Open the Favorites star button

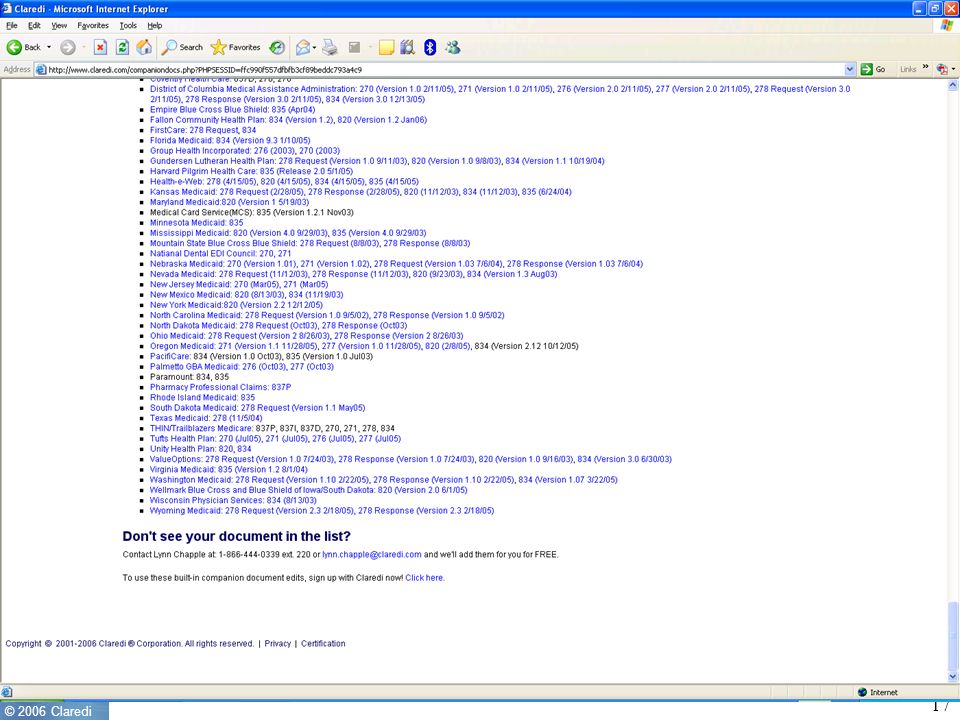coord(236,47)
